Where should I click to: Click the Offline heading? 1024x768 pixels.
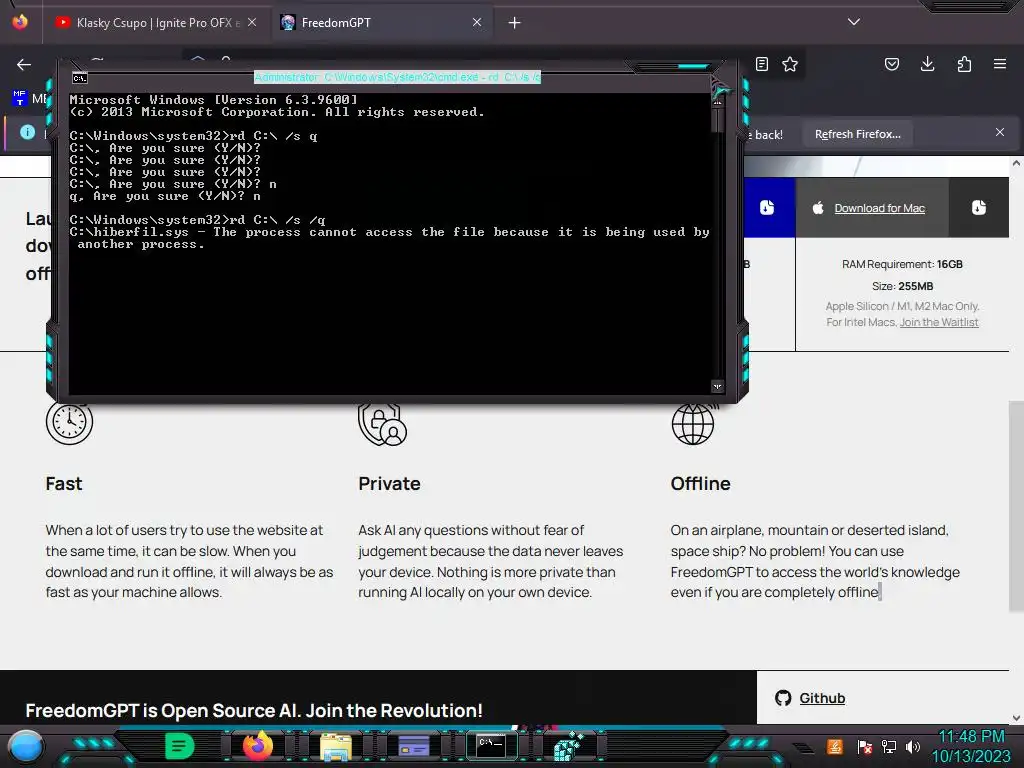coord(700,484)
